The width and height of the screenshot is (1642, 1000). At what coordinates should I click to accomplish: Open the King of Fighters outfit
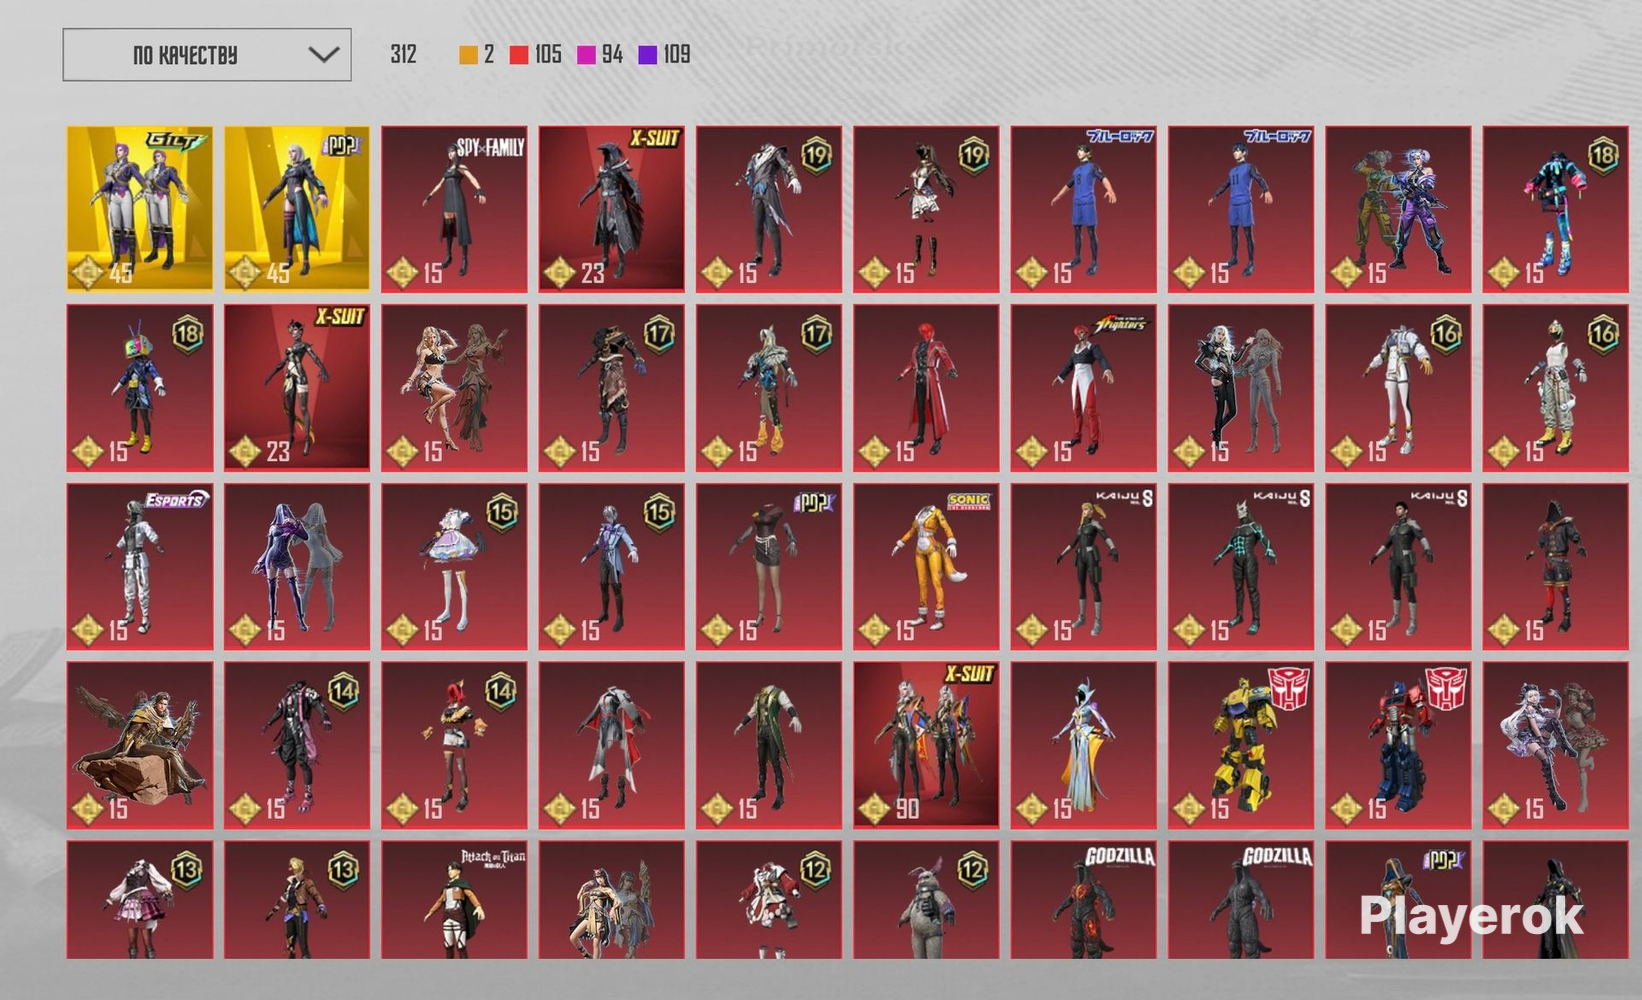coord(1084,388)
